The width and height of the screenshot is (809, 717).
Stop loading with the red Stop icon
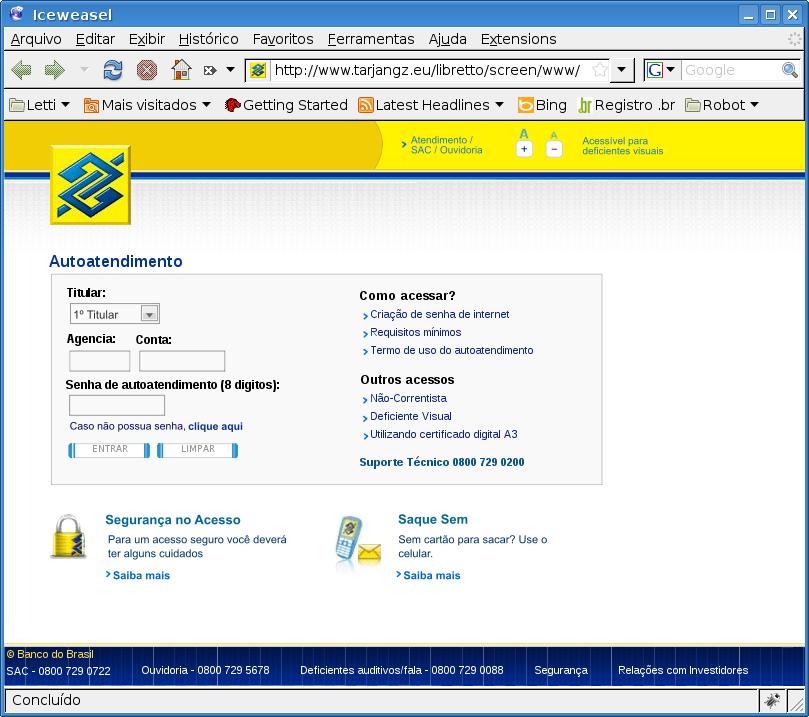point(147,70)
